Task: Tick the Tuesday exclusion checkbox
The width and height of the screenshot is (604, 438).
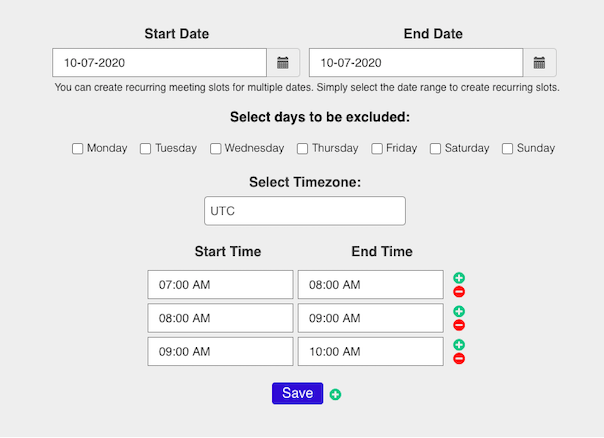Action: click(x=145, y=148)
